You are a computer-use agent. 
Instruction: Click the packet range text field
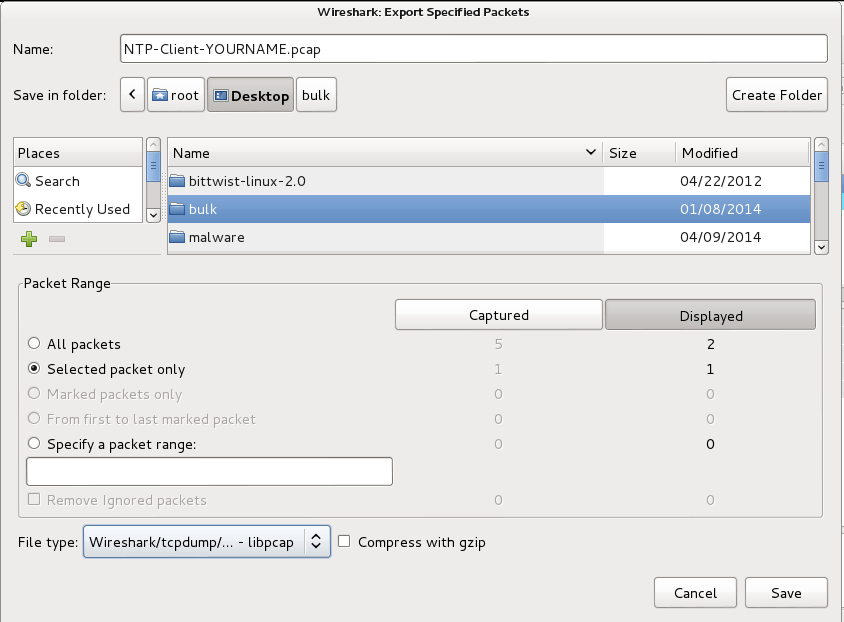pyautogui.click(x=209, y=471)
